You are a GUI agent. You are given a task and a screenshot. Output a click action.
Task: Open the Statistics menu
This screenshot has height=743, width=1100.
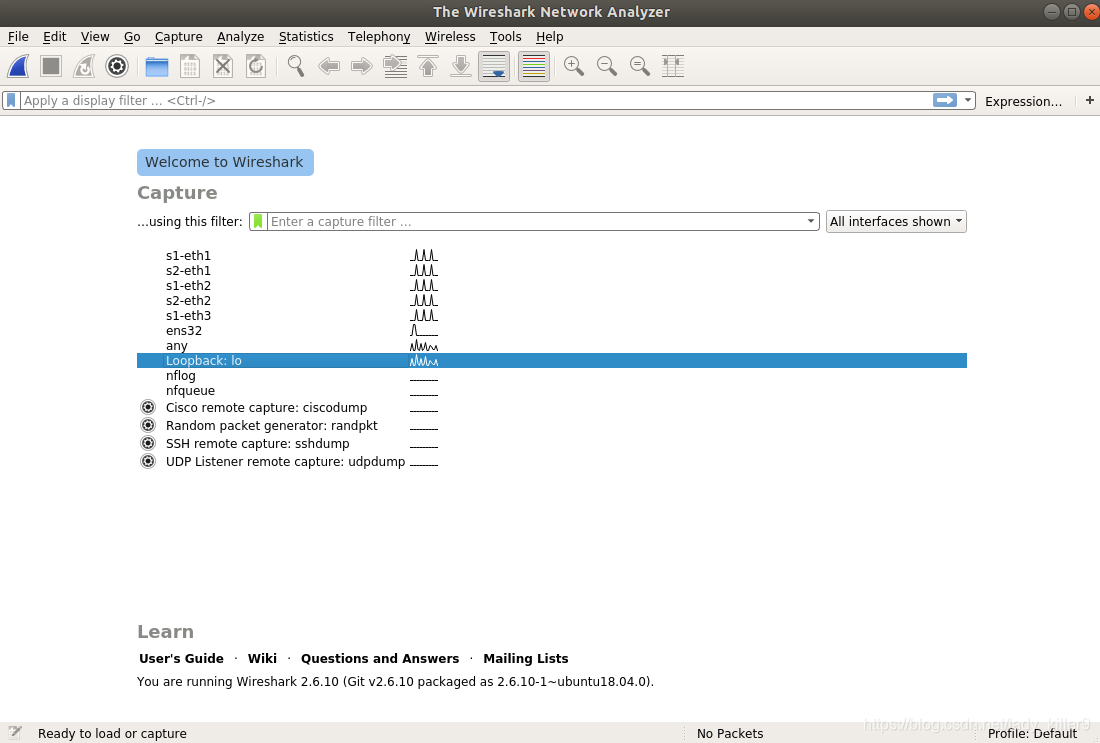click(306, 36)
